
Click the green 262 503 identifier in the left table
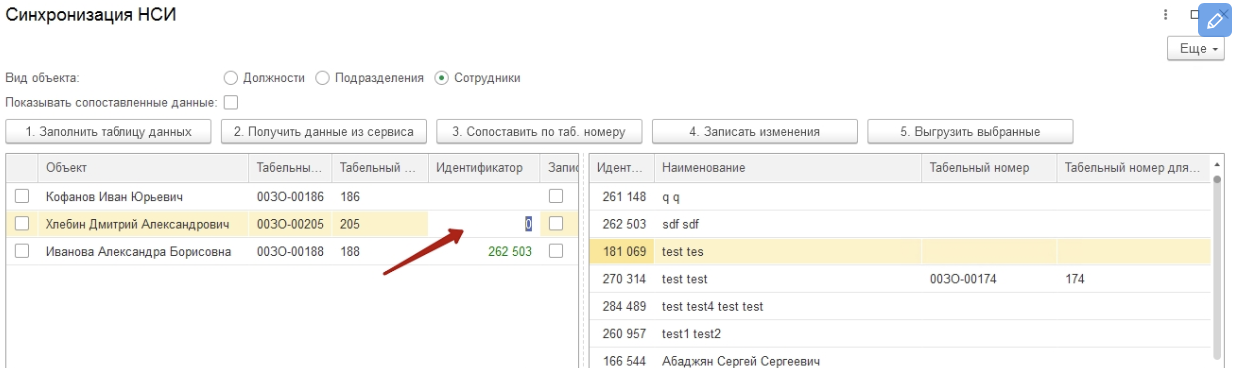509,252
